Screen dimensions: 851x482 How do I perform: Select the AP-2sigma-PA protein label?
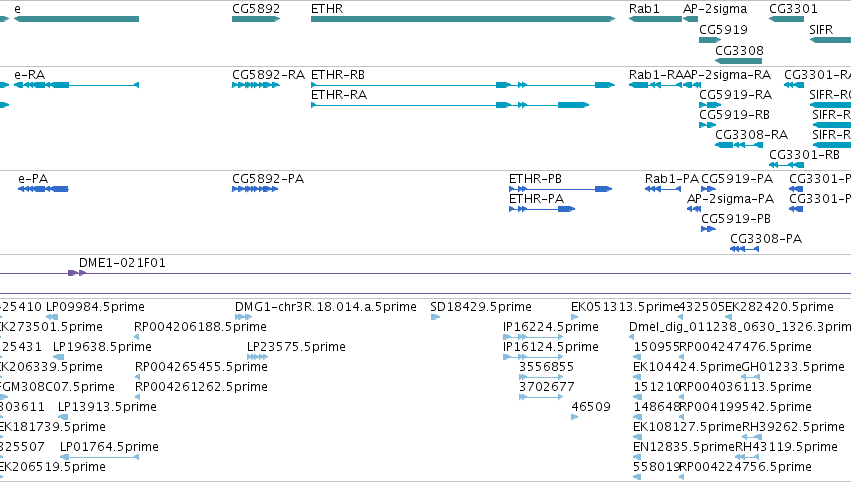731,199
